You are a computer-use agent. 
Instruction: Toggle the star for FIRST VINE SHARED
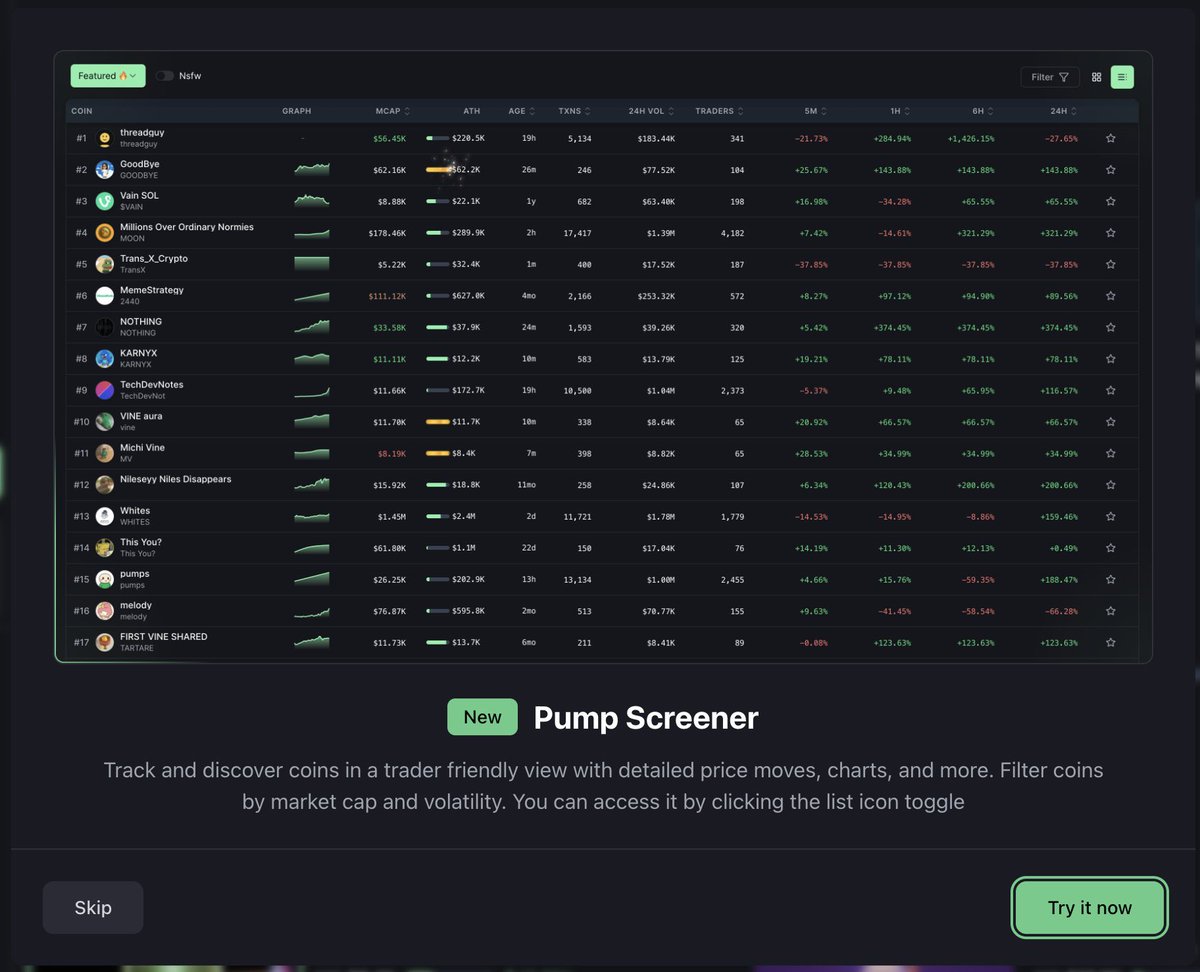coord(1110,643)
